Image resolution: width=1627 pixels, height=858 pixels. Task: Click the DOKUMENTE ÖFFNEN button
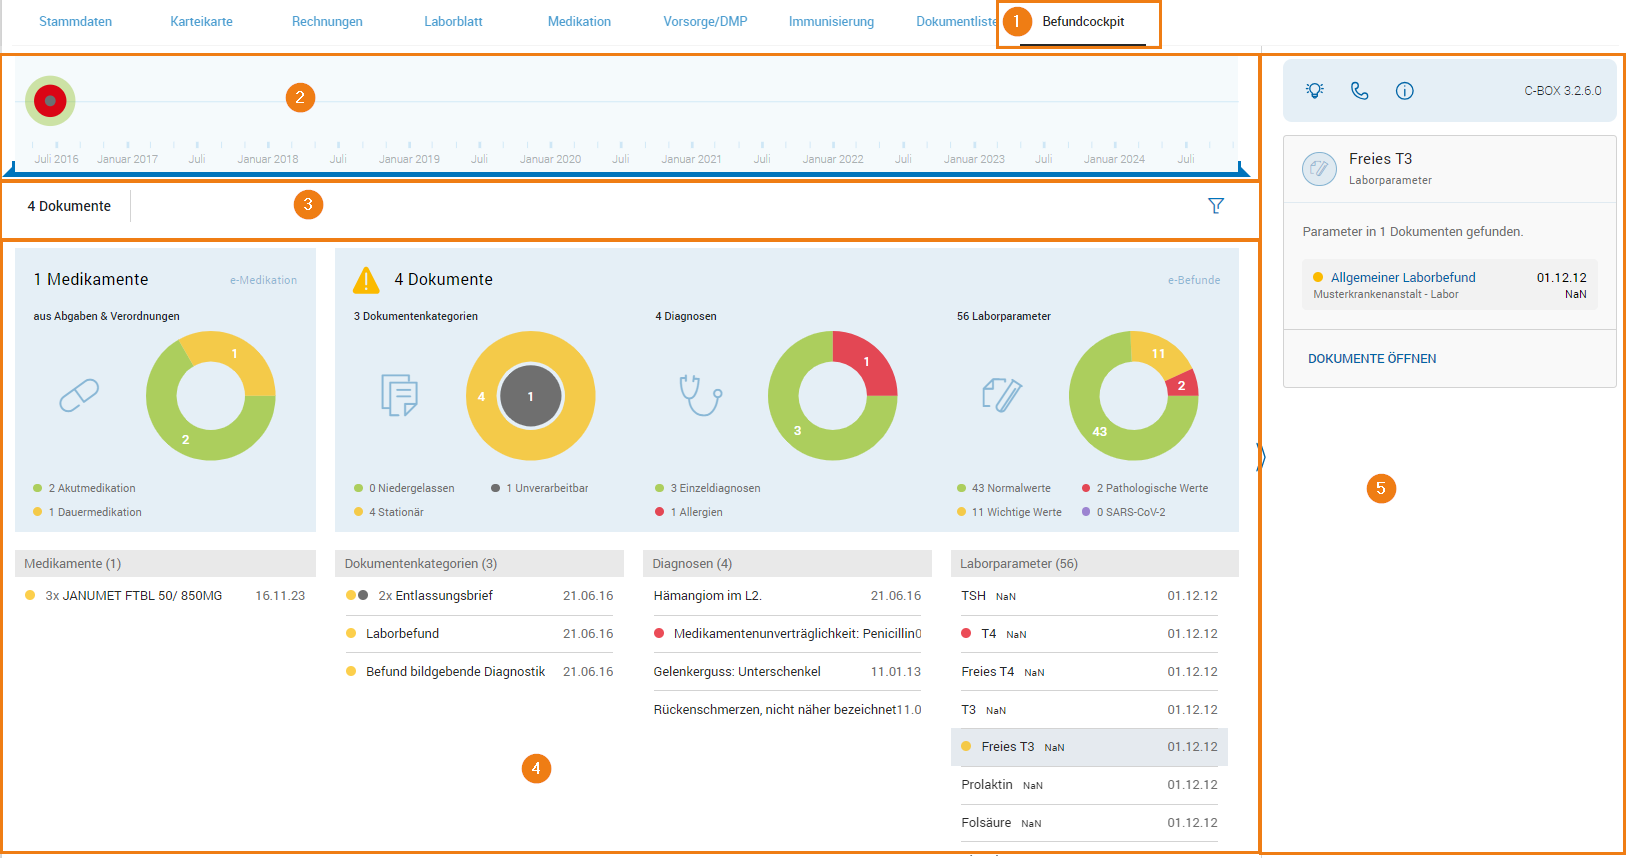pyautogui.click(x=1372, y=358)
